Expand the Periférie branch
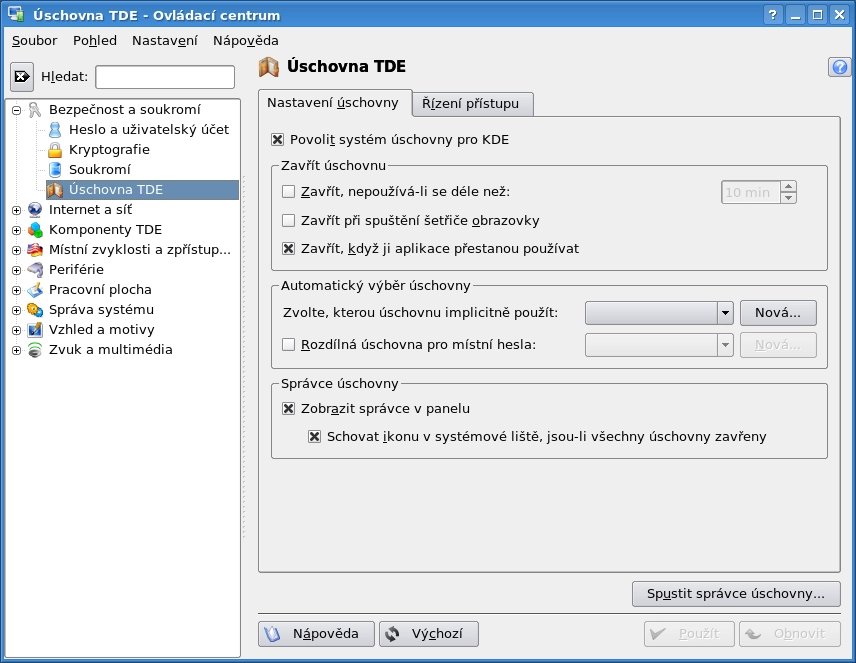Screen dimensions: 856x663 pyautogui.click(x=16, y=270)
